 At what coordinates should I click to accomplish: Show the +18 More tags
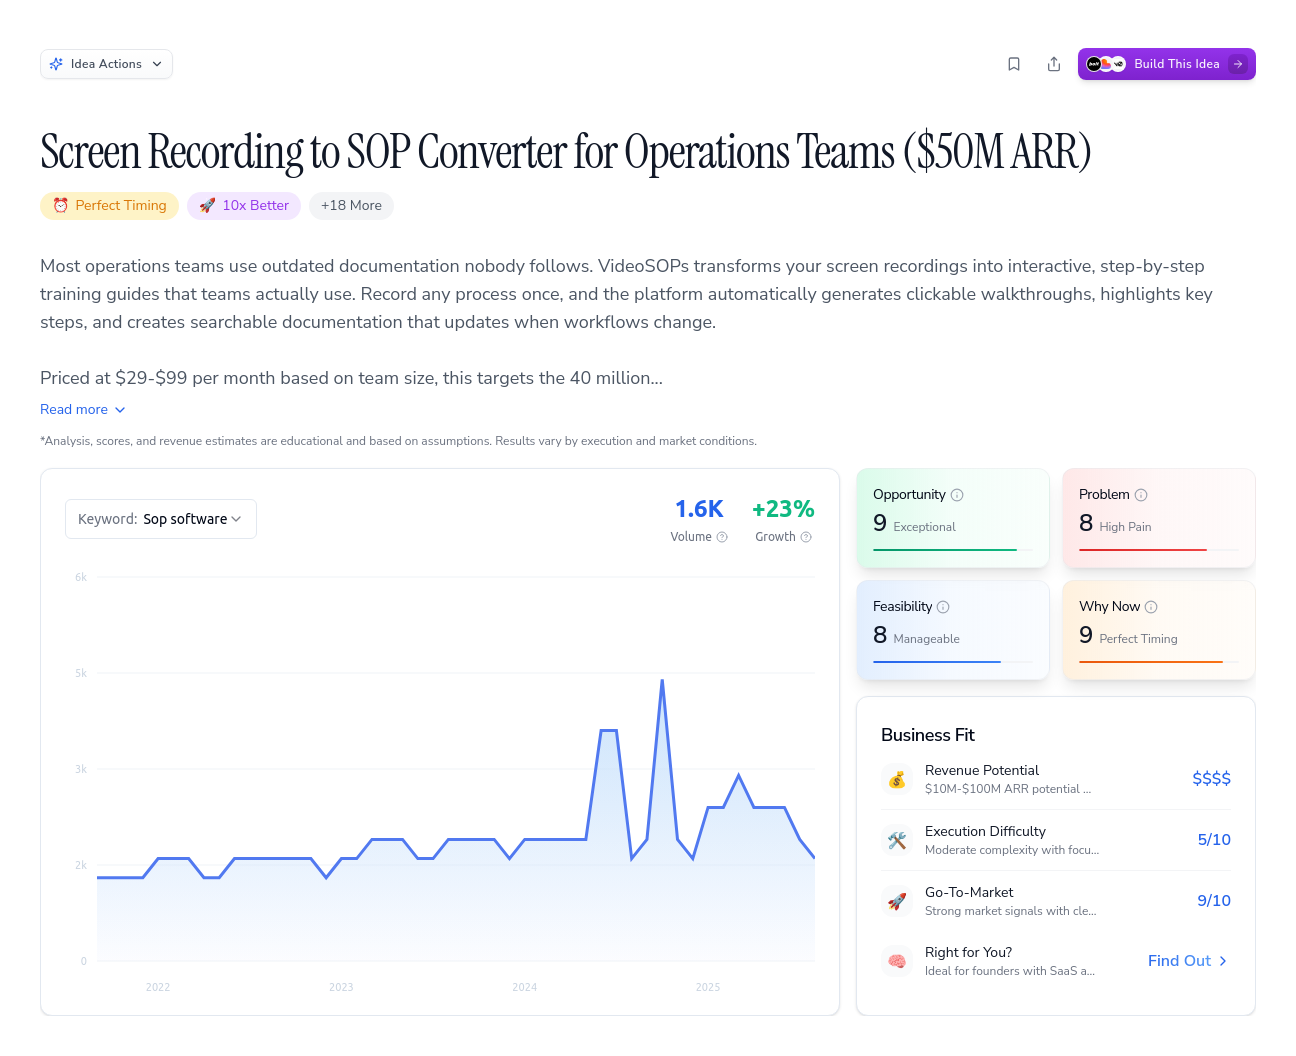pyautogui.click(x=351, y=206)
